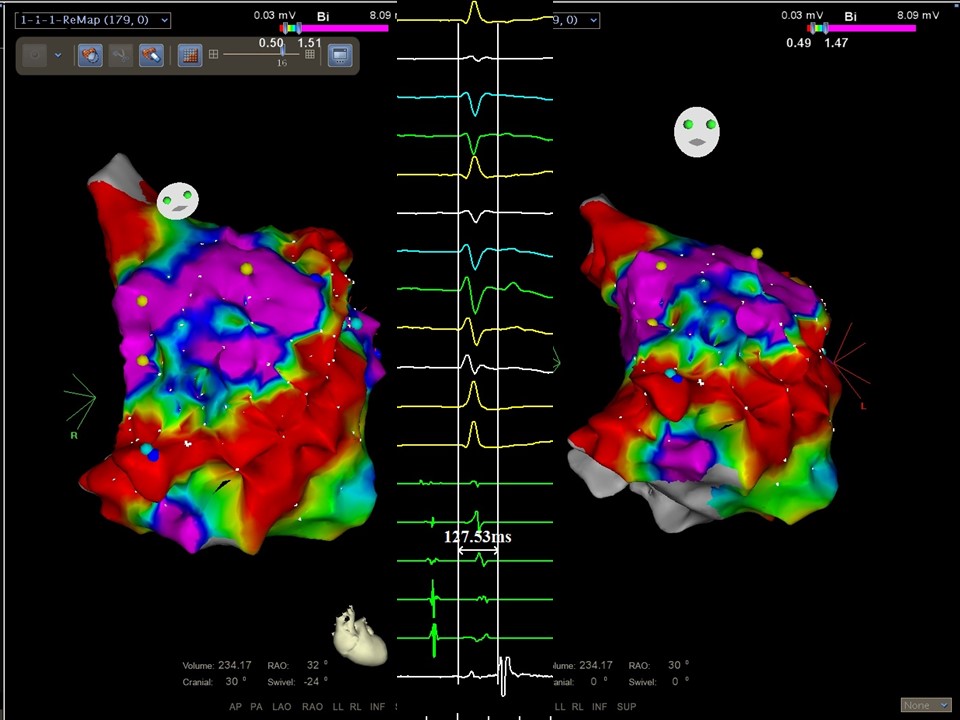Click the Volume 234.17 readout in left panel
The width and height of the screenshot is (960, 720).
[217, 666]
